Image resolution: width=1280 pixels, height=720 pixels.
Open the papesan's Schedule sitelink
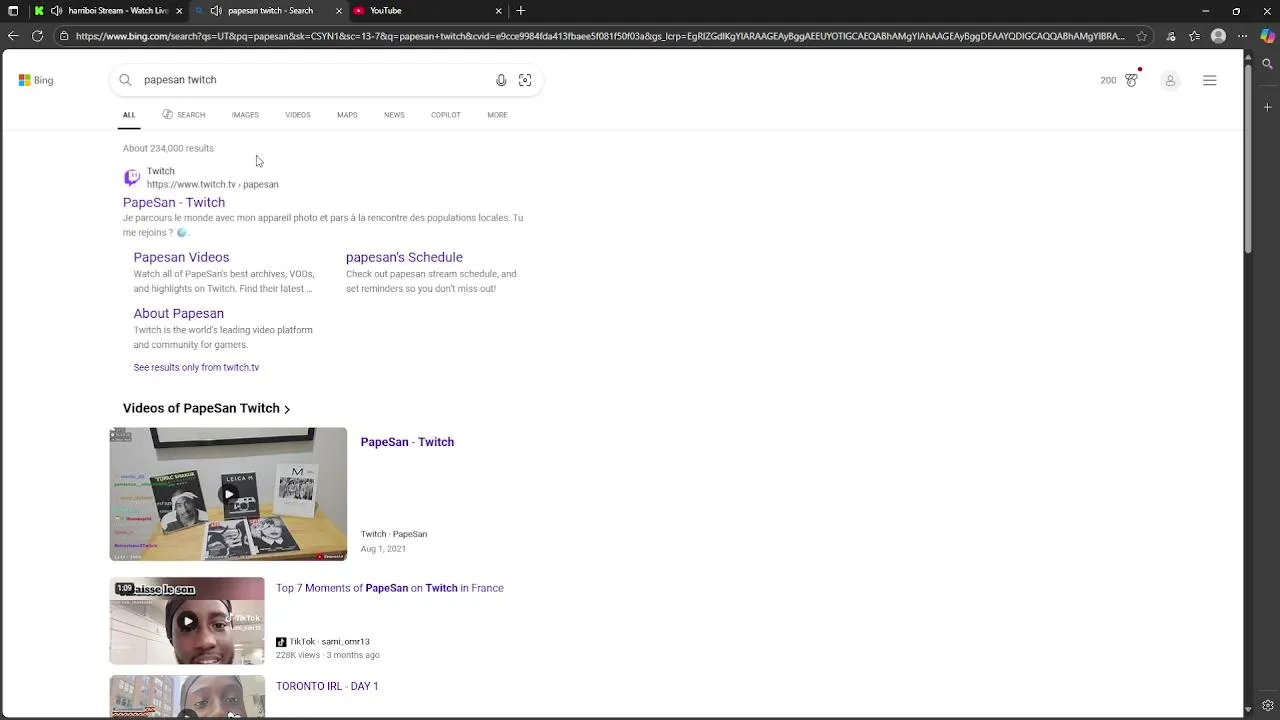tap(404, 258)
